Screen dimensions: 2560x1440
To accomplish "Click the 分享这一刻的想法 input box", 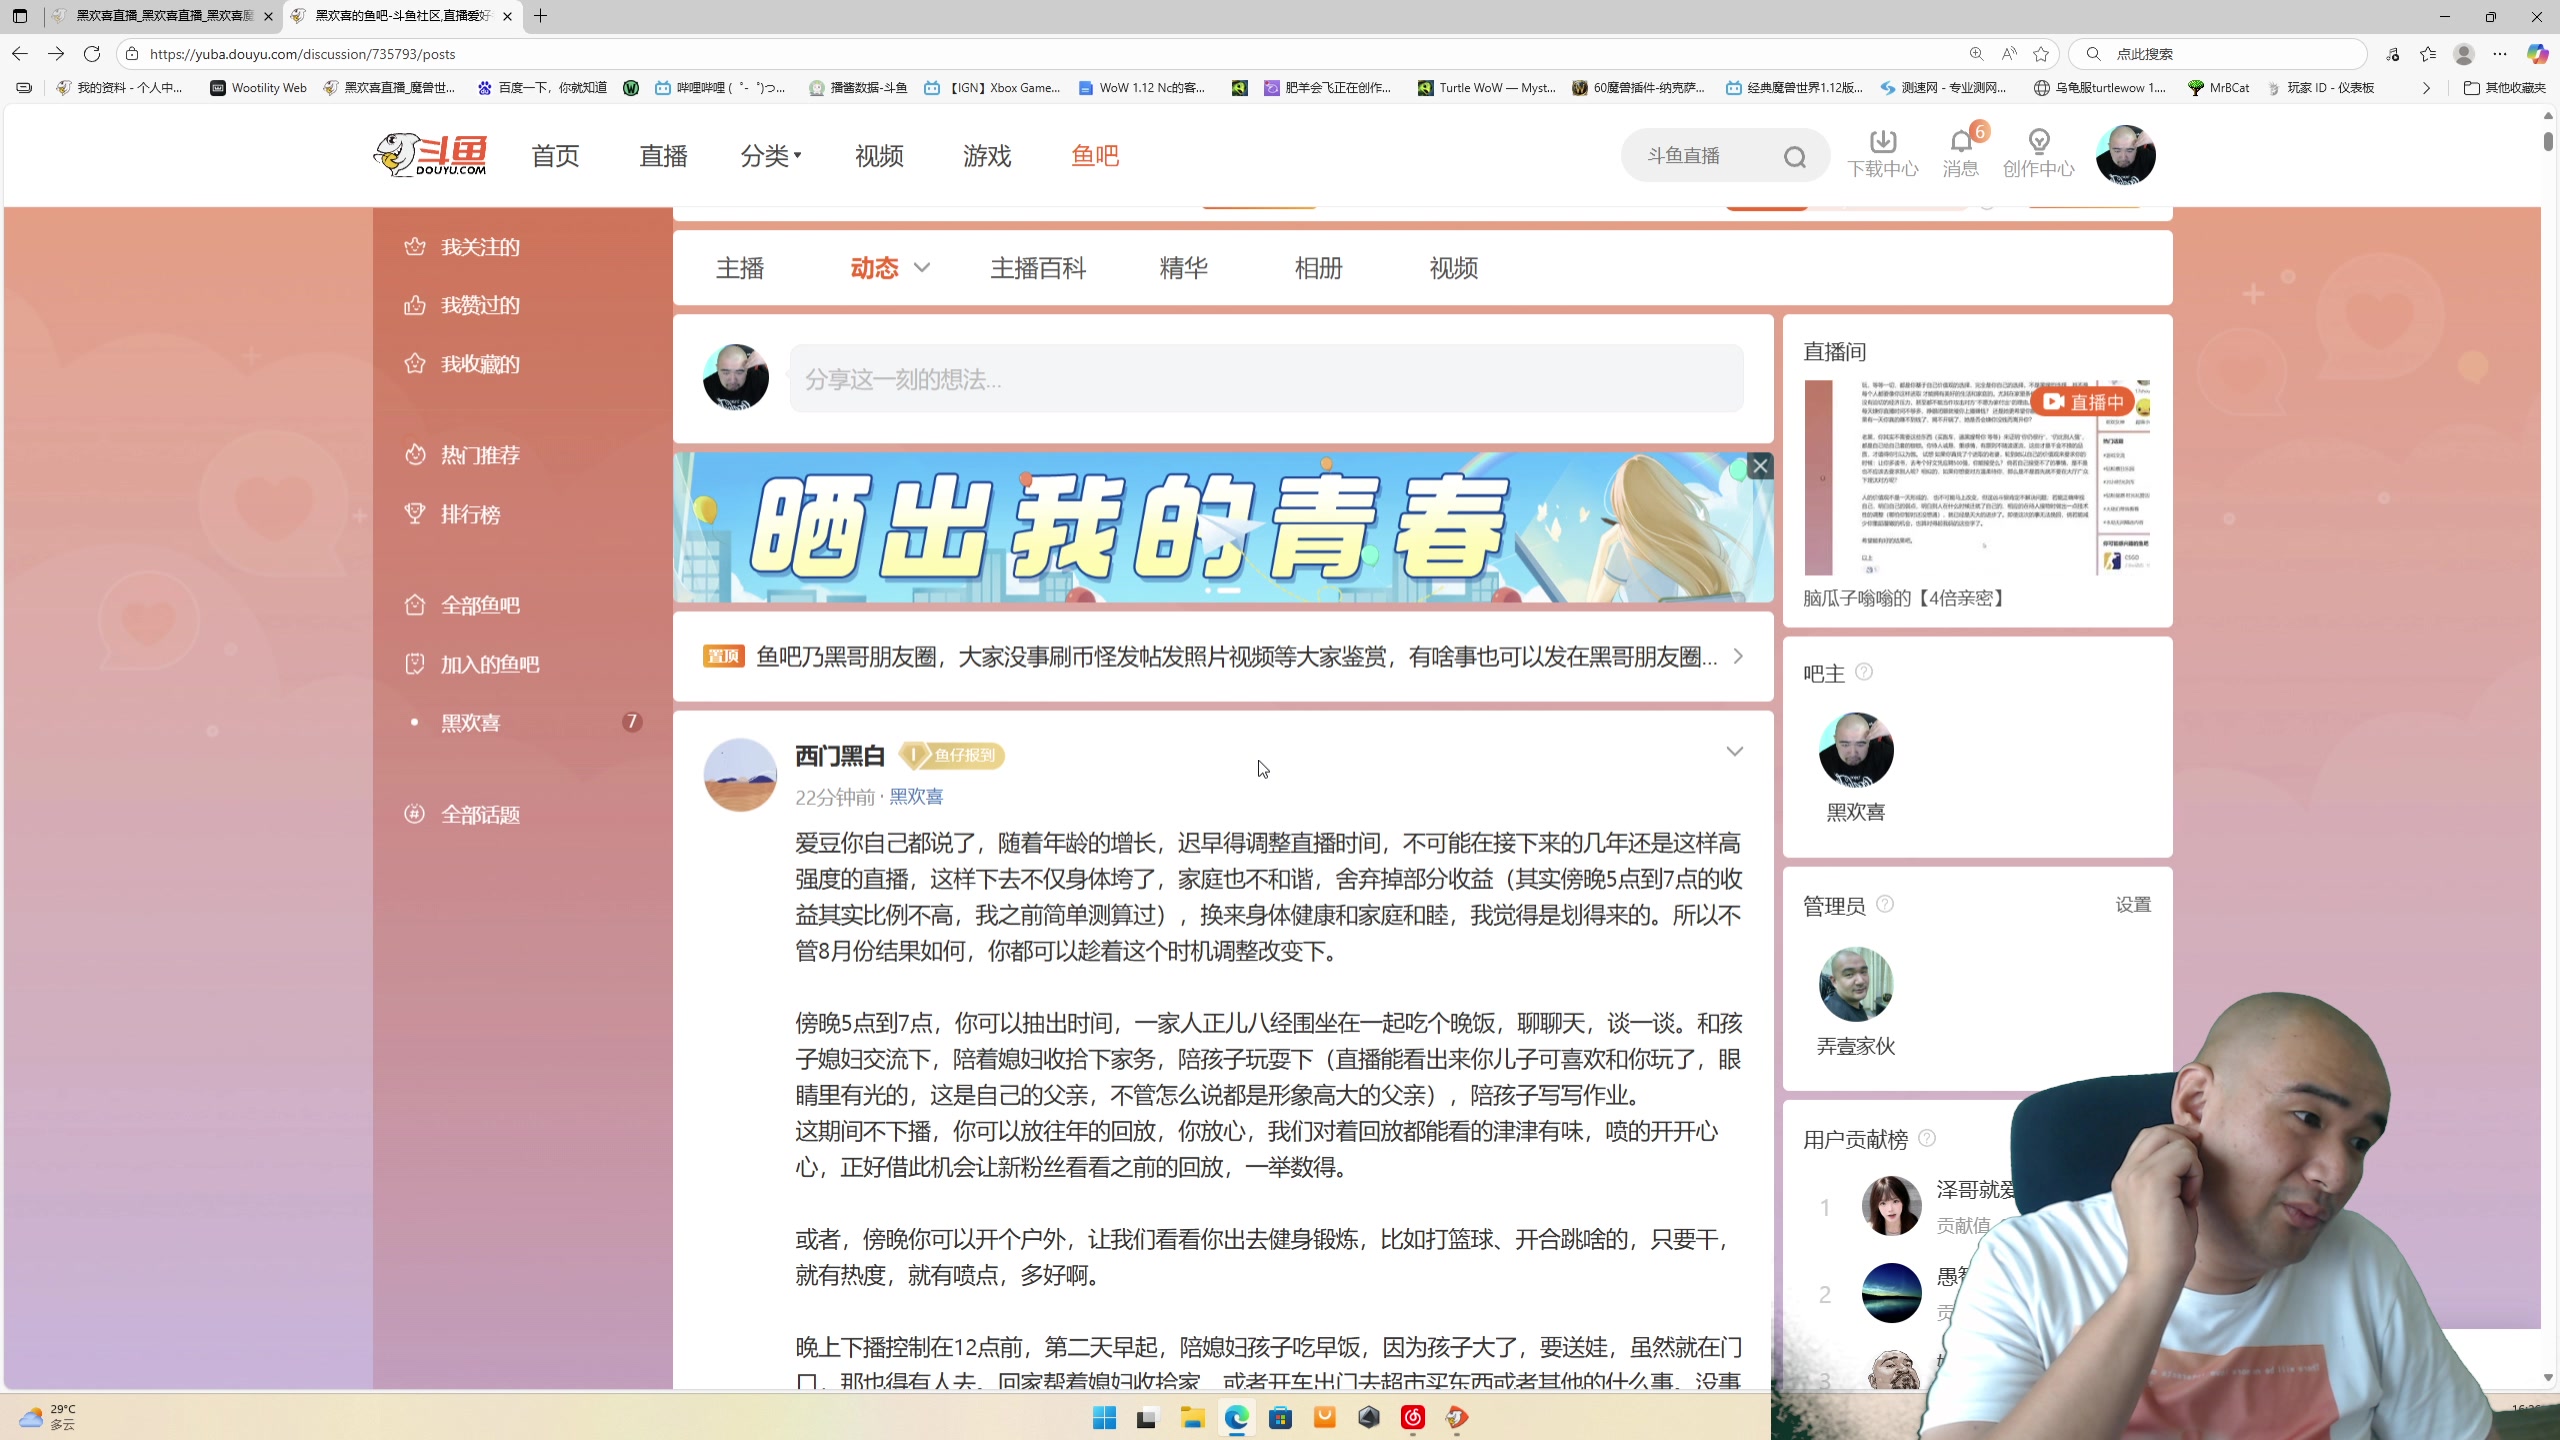I will (x=1266, y=379).
